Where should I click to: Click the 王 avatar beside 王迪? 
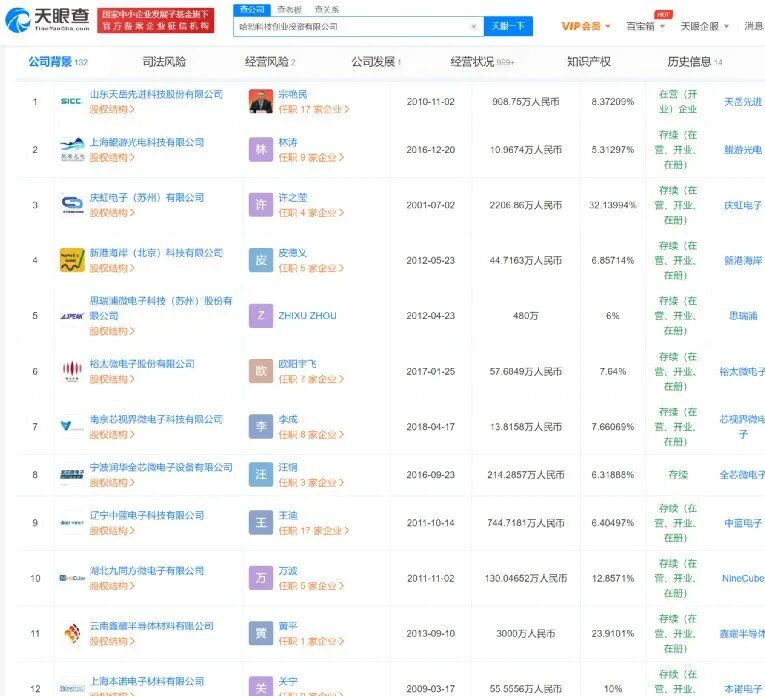coord(261,523)
